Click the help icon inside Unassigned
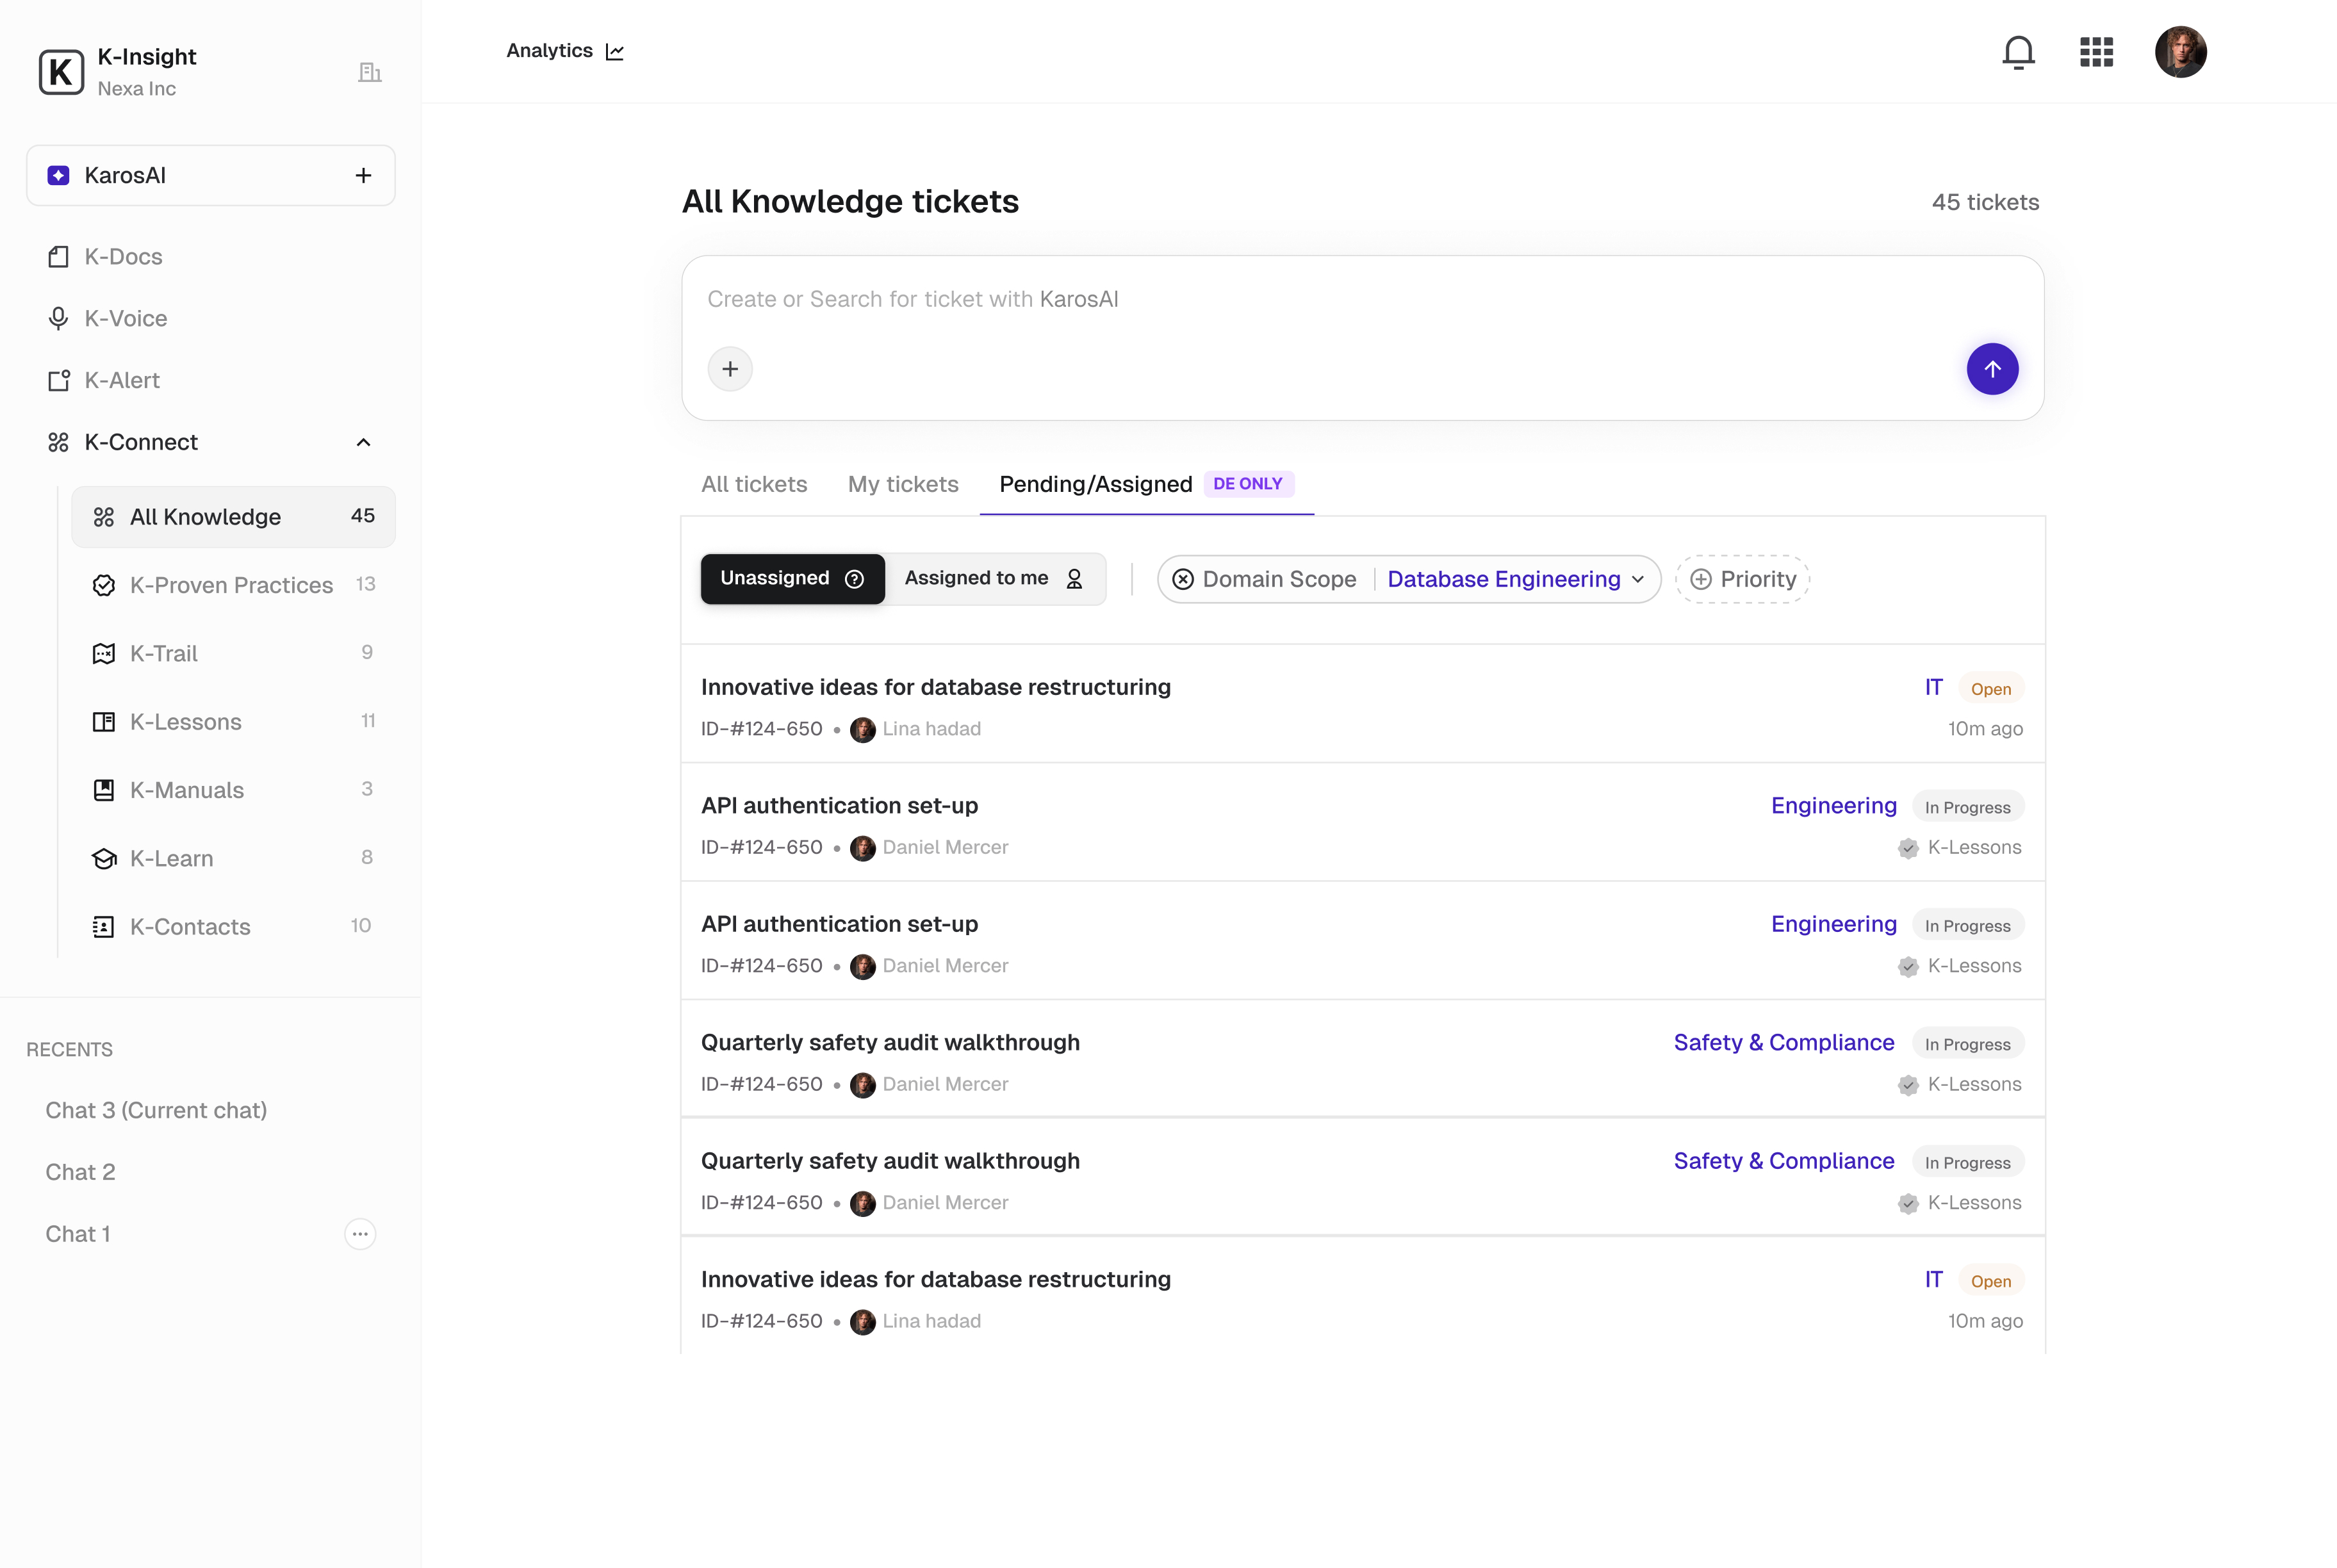The image size is (2337, 1568). 854,579
